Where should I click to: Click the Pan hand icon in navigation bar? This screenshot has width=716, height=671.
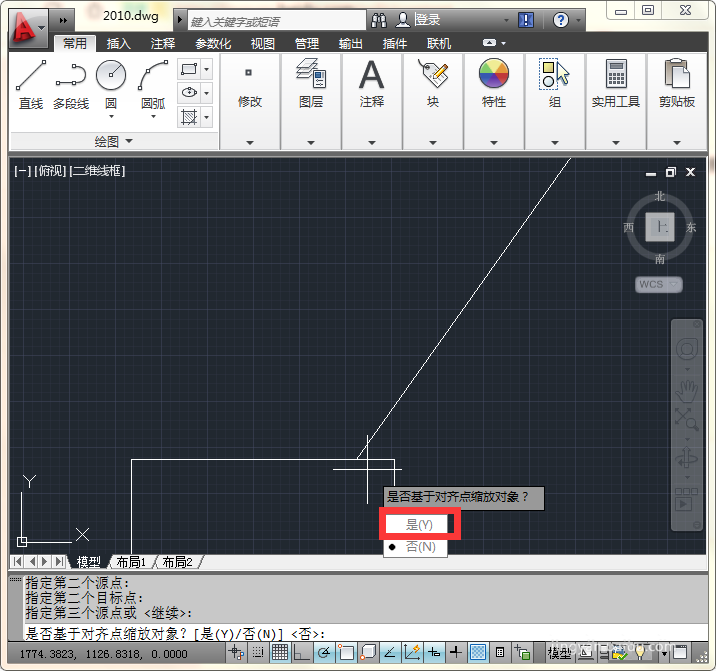pyautogui.click(x=686, y=391)
